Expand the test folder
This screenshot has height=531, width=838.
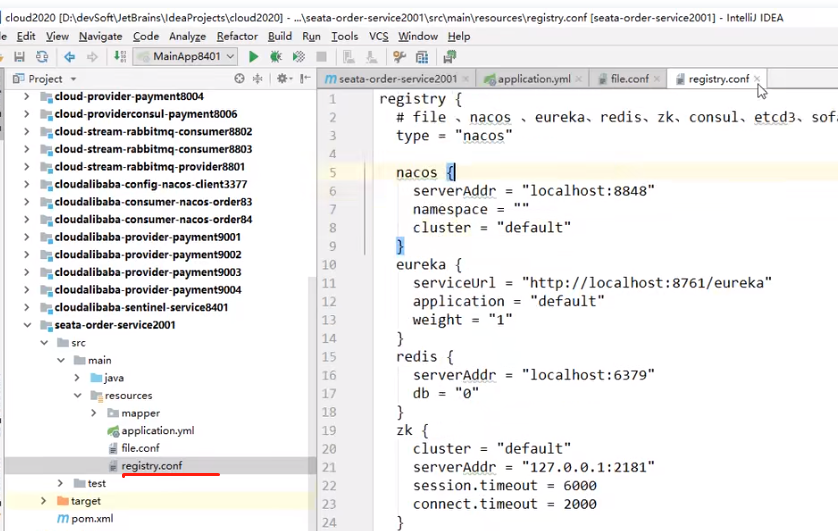60,483
